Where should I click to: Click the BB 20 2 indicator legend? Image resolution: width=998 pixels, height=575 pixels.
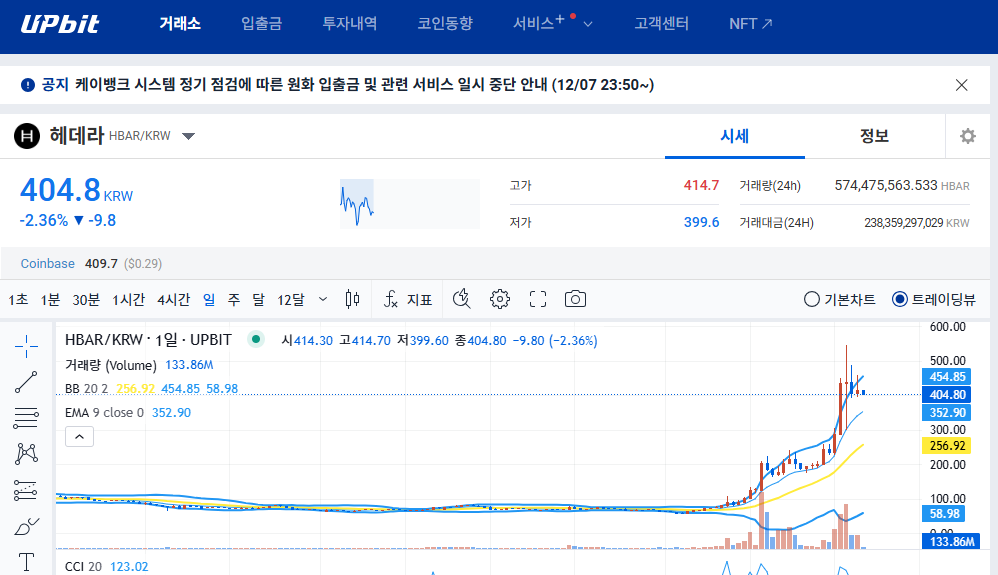click(x=87, y=388)
